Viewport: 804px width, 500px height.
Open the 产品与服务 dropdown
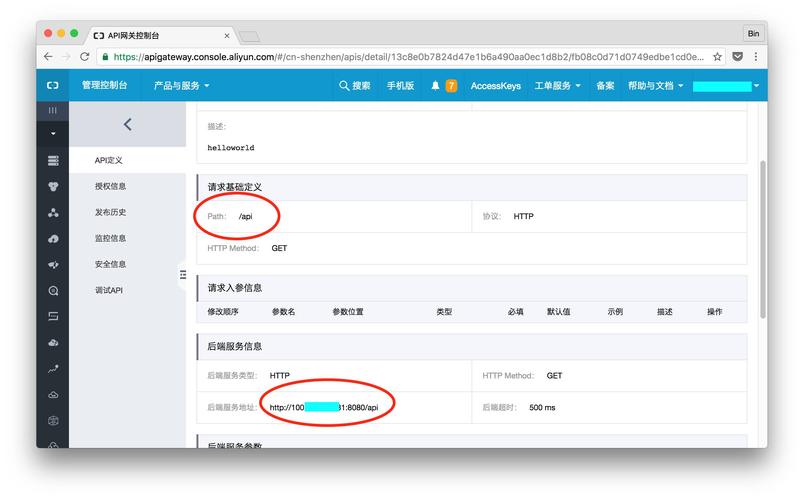tap(182, 86)
